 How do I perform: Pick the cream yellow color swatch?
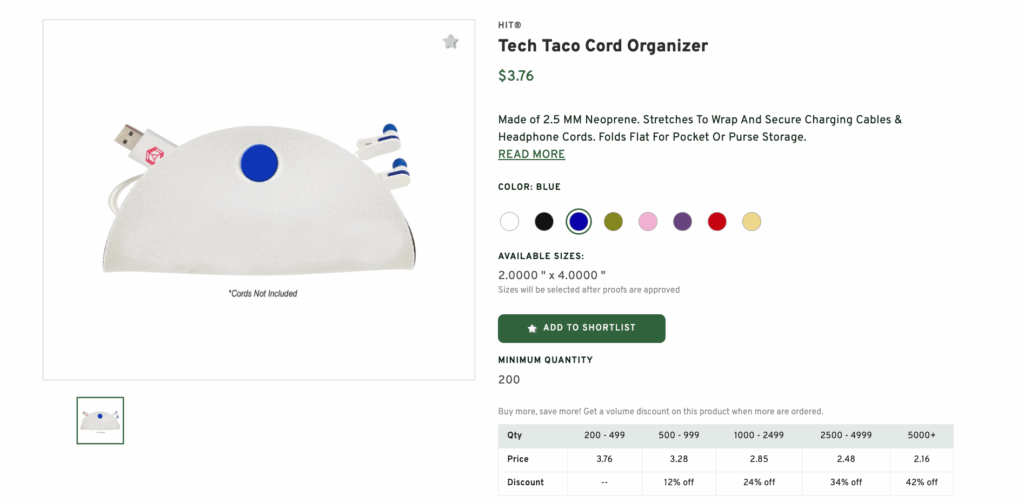751,221
